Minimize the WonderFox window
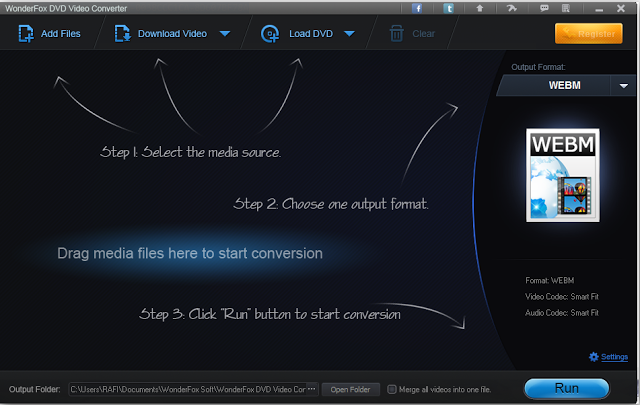This screenshot has width=640, height=405. [x=599, y=9]
